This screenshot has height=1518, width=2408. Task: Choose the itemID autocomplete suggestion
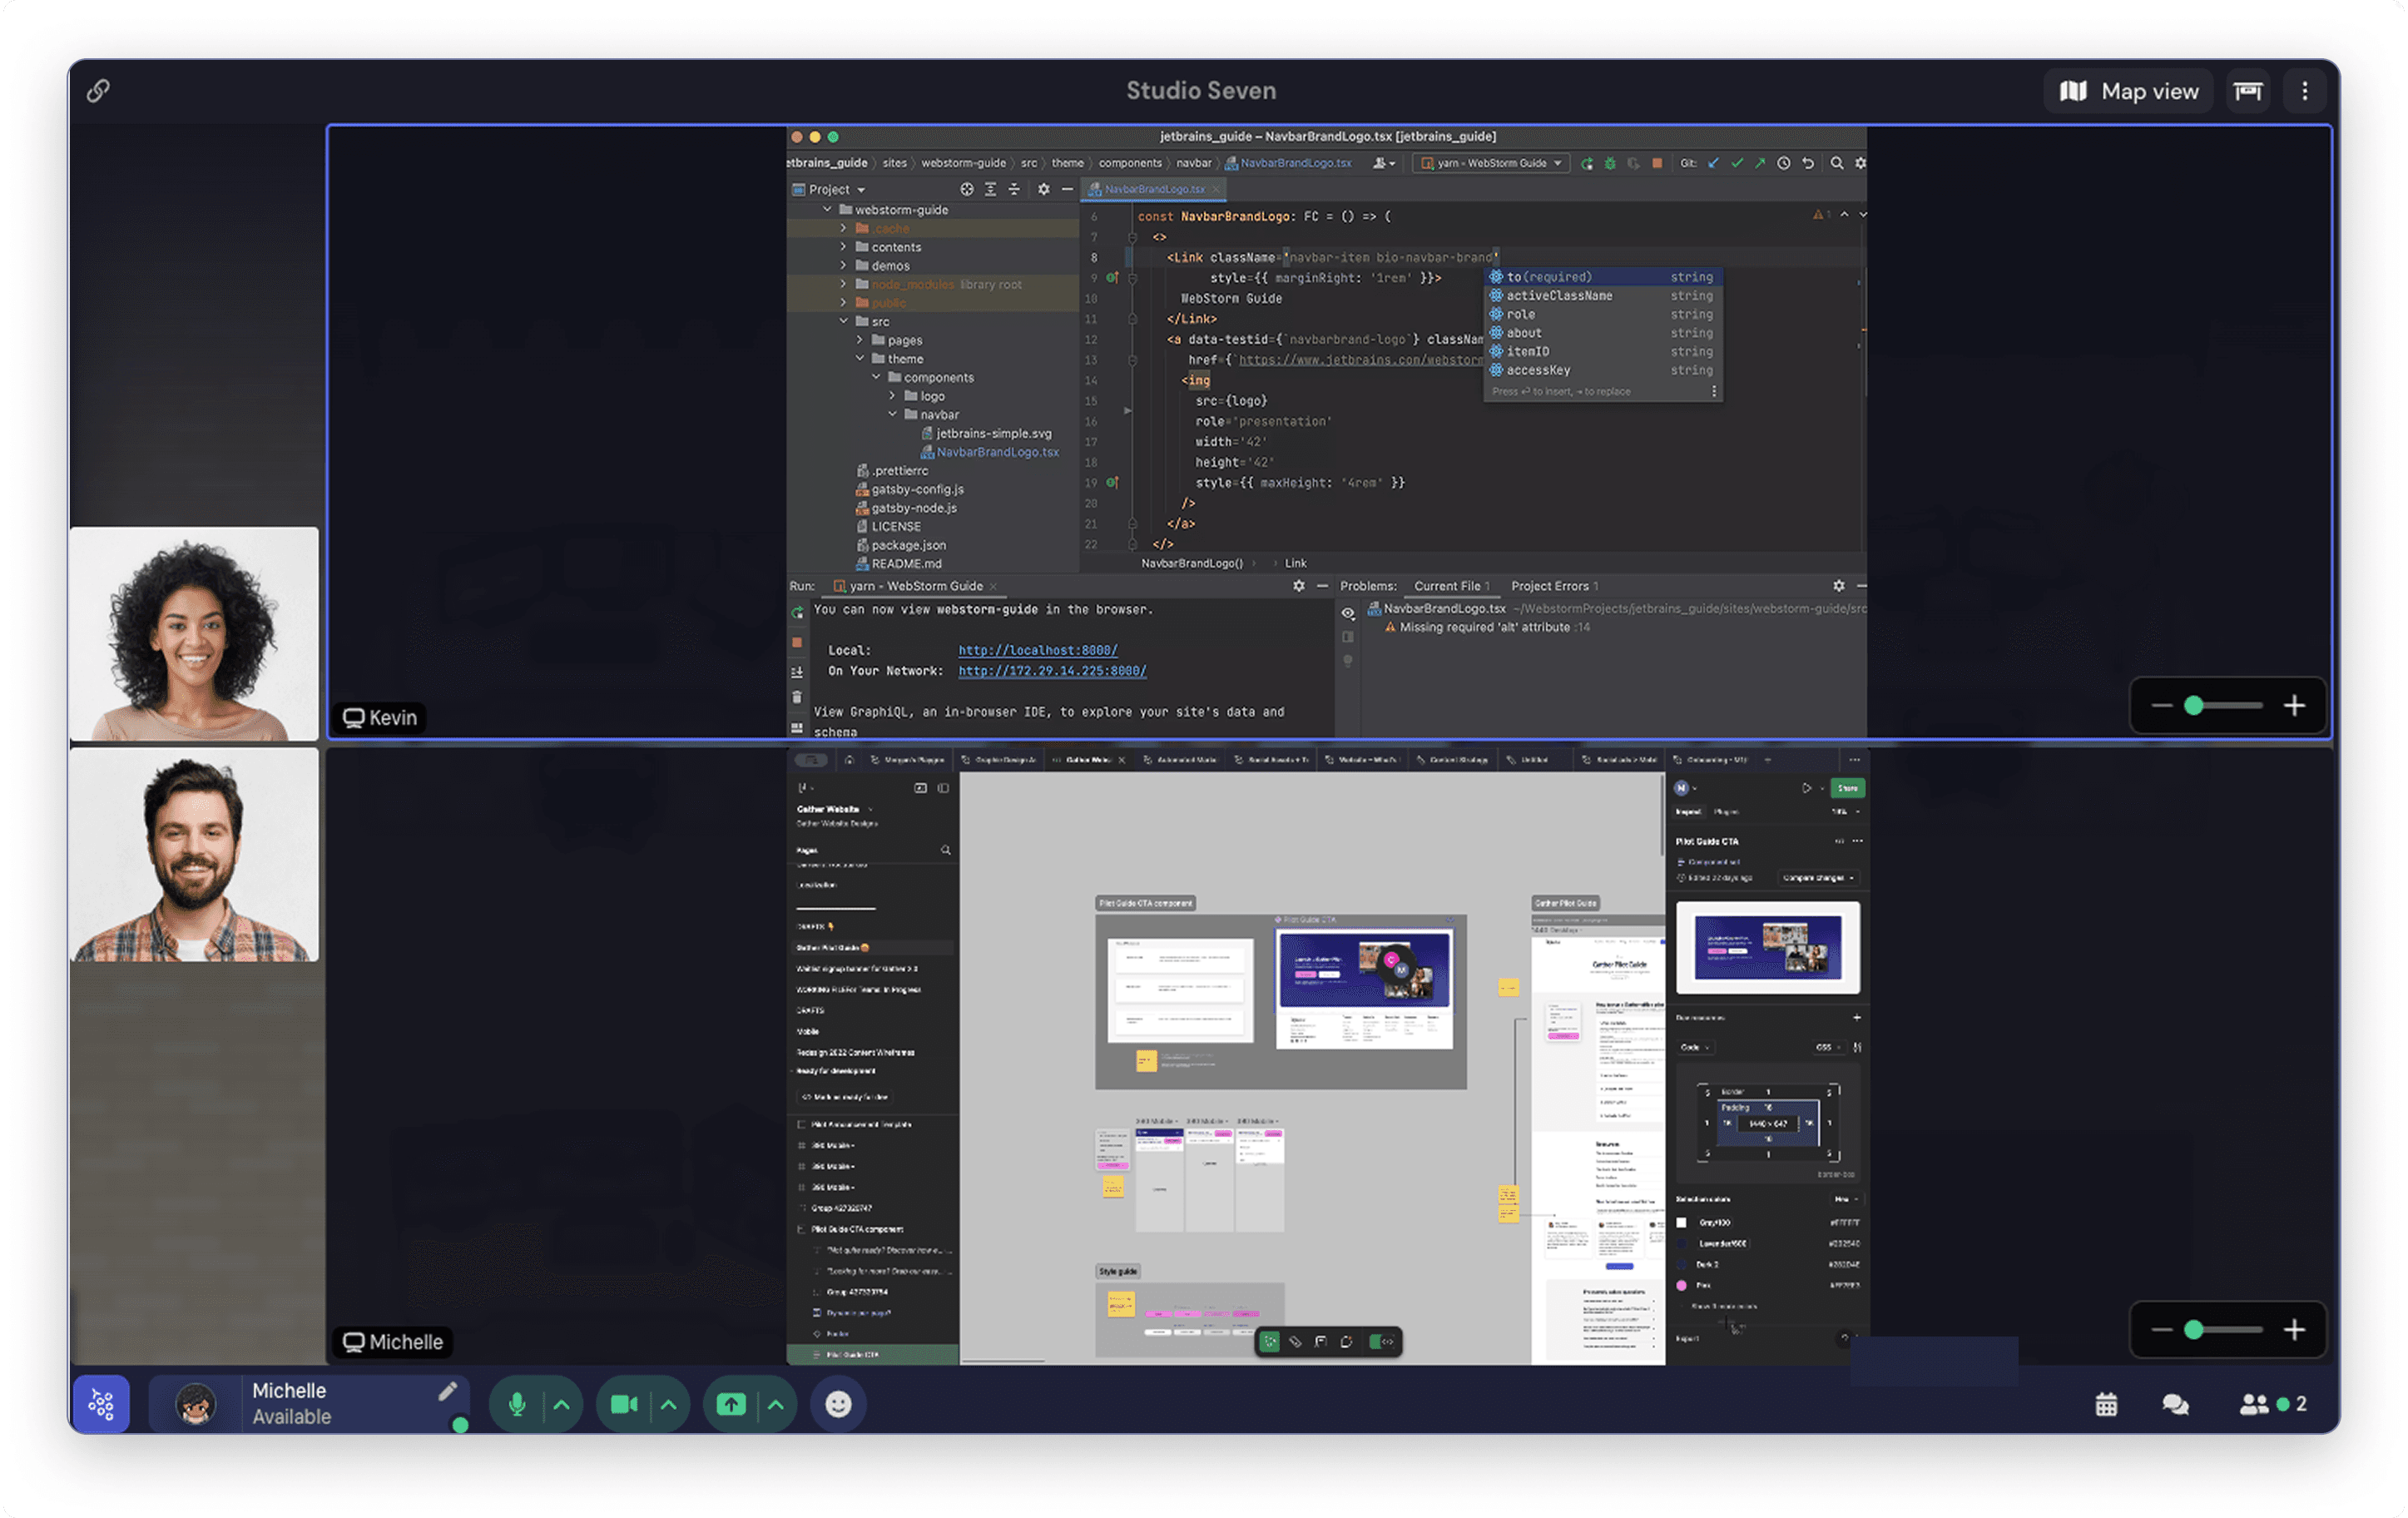click(x=1603, y=351)
